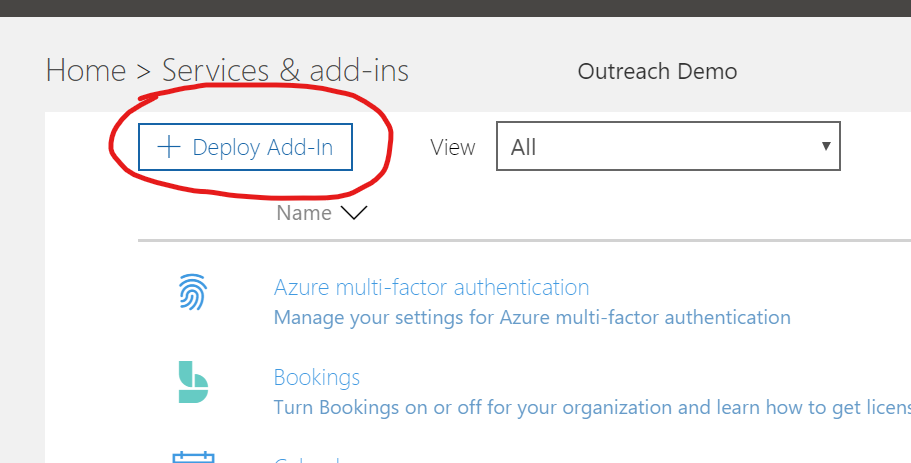The width and height of the screenshot is (911, 463).
Task: Click the Name column header text
Action: [x=304, y=213]
